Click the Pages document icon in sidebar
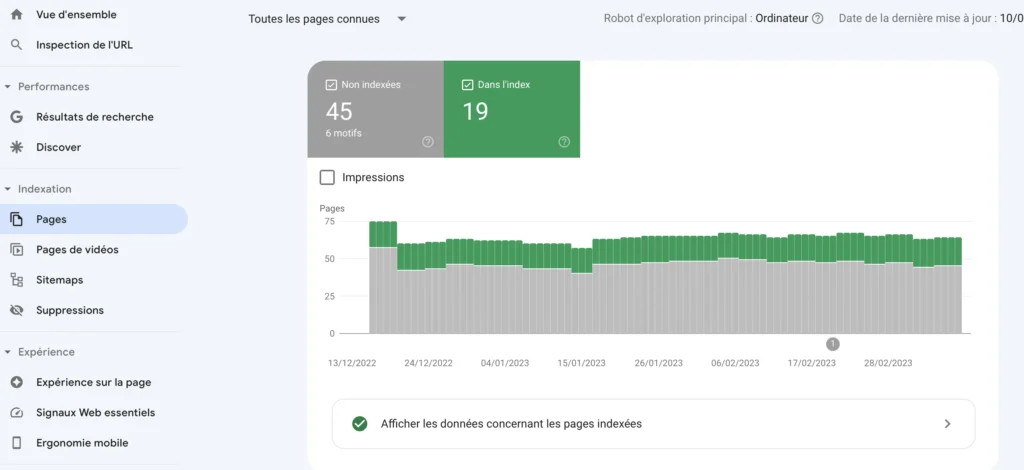Screen dimensions: 1024x470 [17, 219]
